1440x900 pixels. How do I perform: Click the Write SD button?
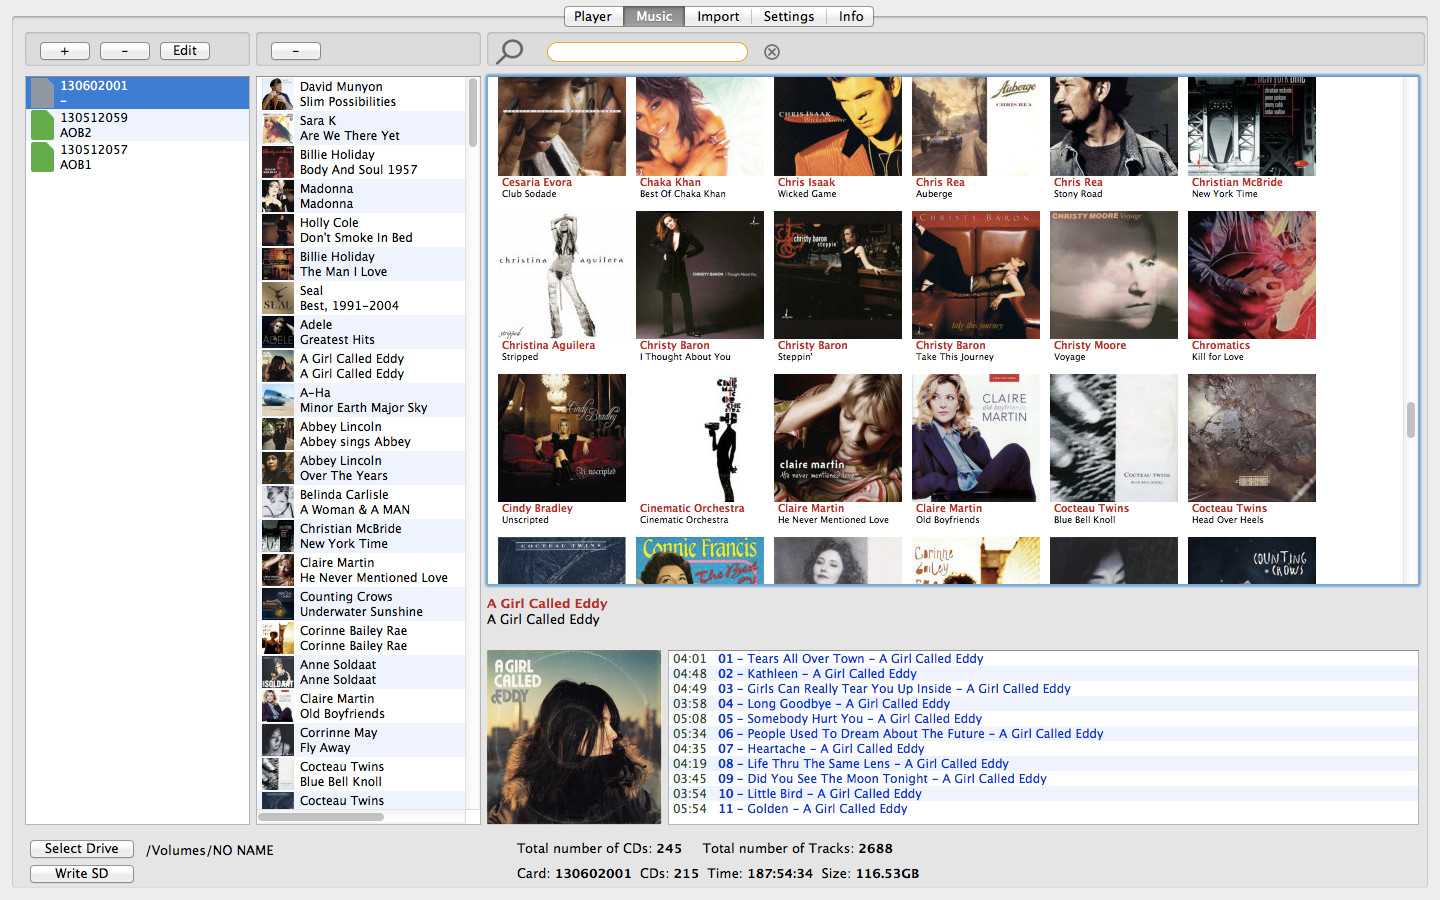(82, 874)
